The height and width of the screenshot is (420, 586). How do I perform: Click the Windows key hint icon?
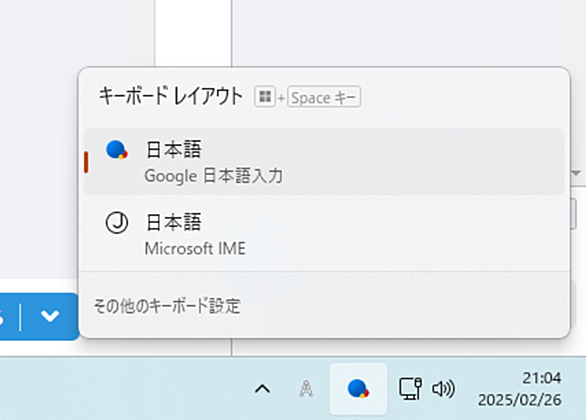tap(265, 97)
